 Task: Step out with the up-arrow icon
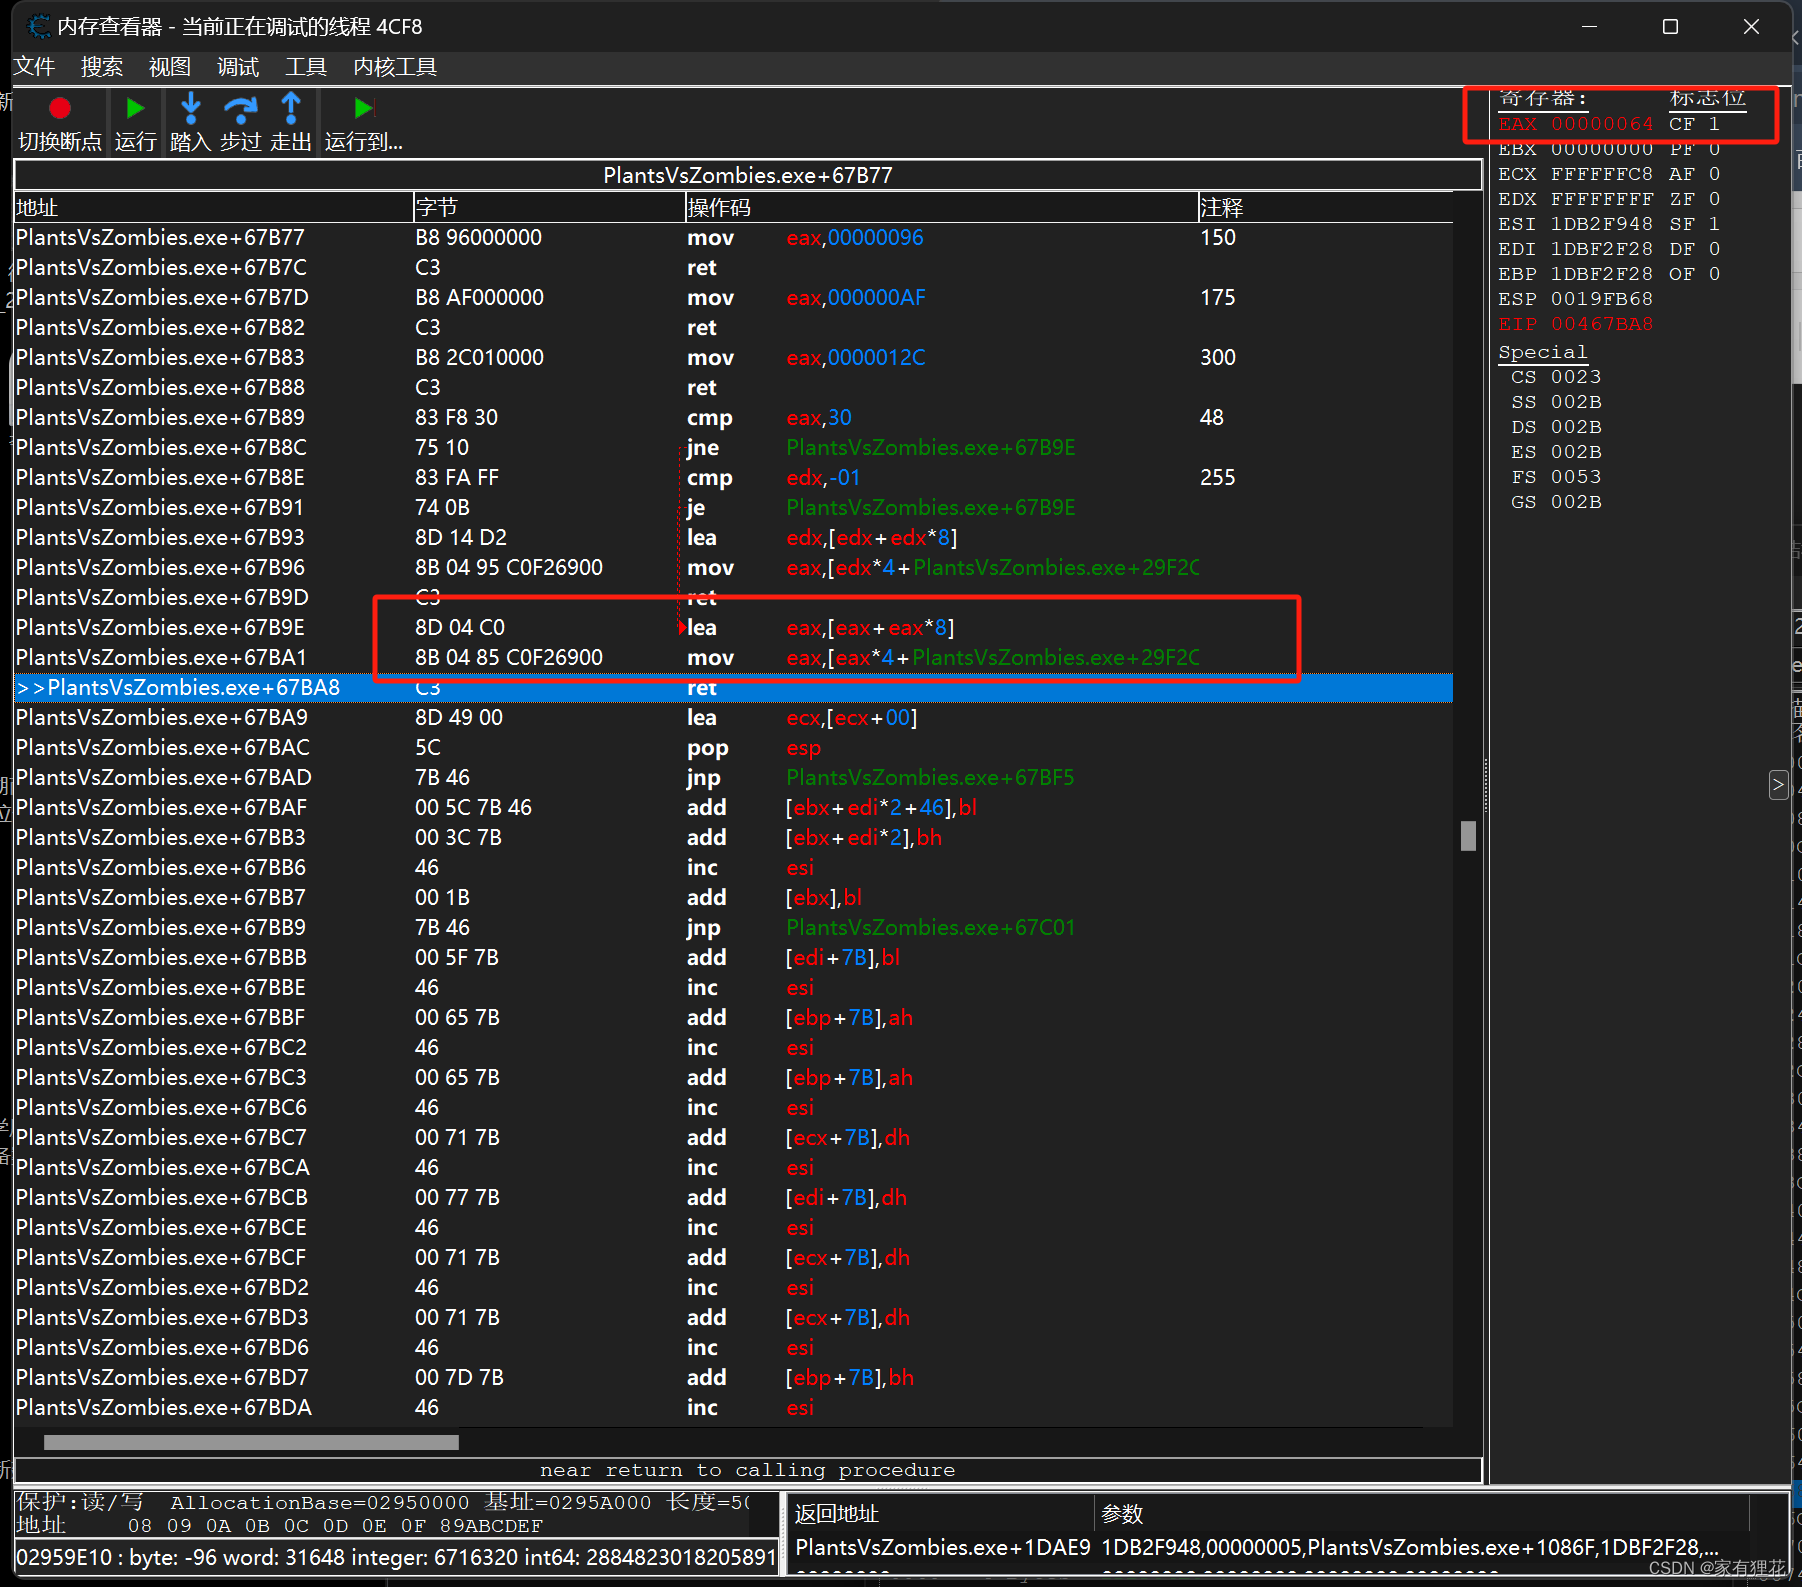pos(291,108)
